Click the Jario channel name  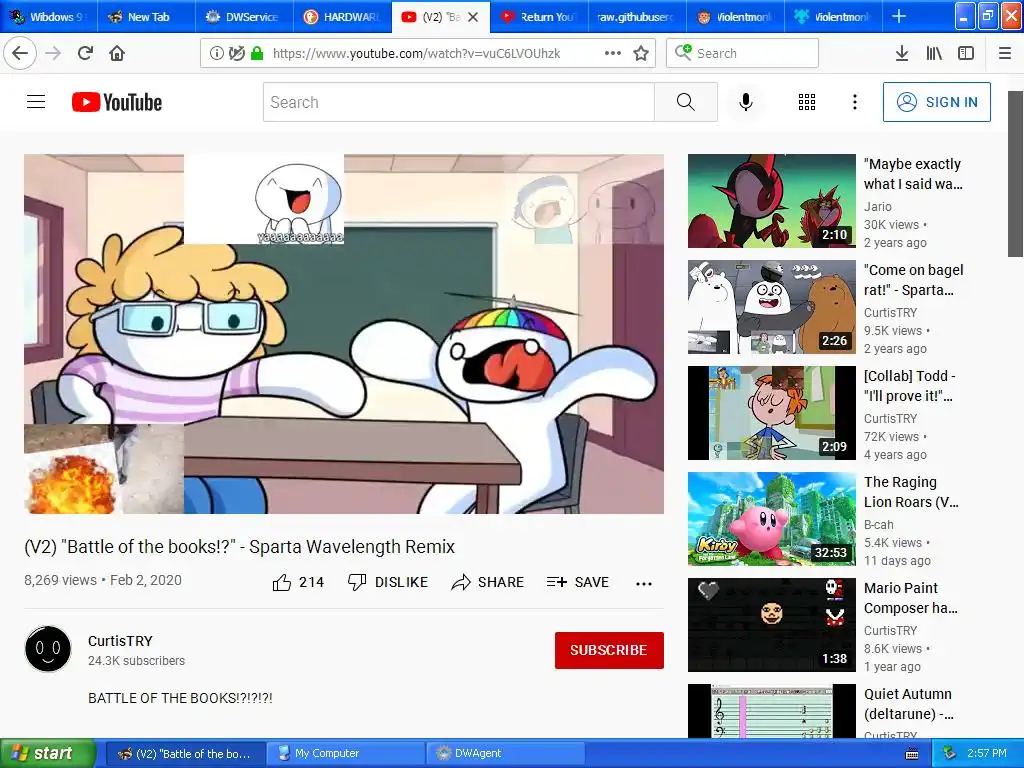click(878, 206)
